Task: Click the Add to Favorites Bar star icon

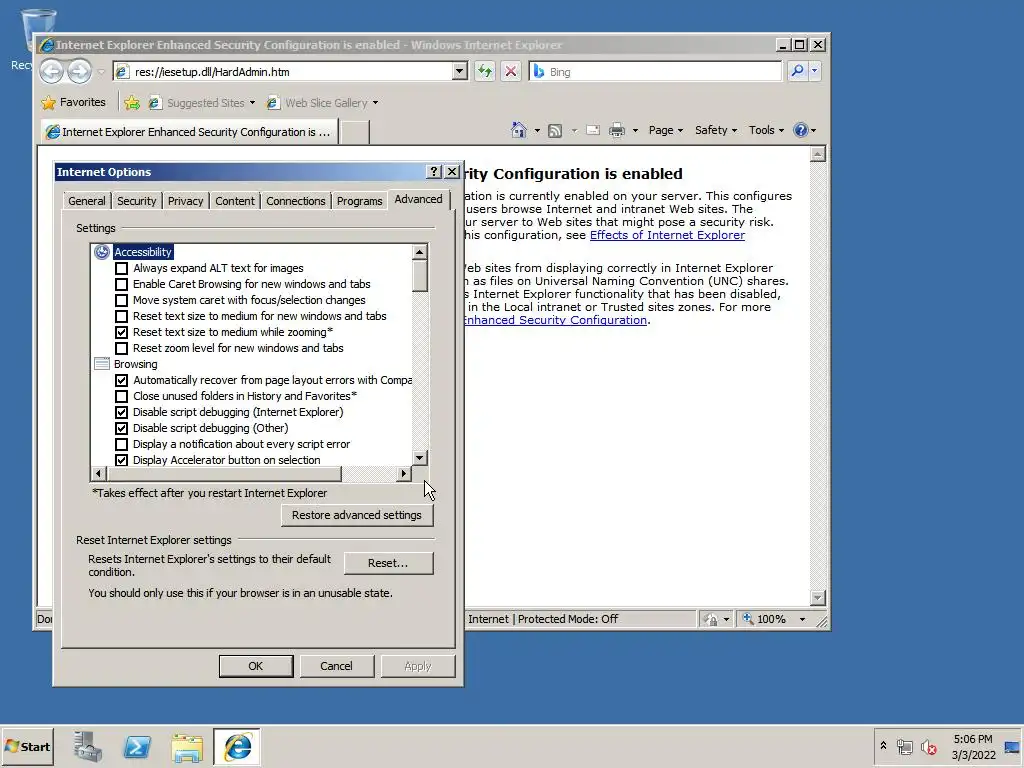Action: click(x=132, y=103)
